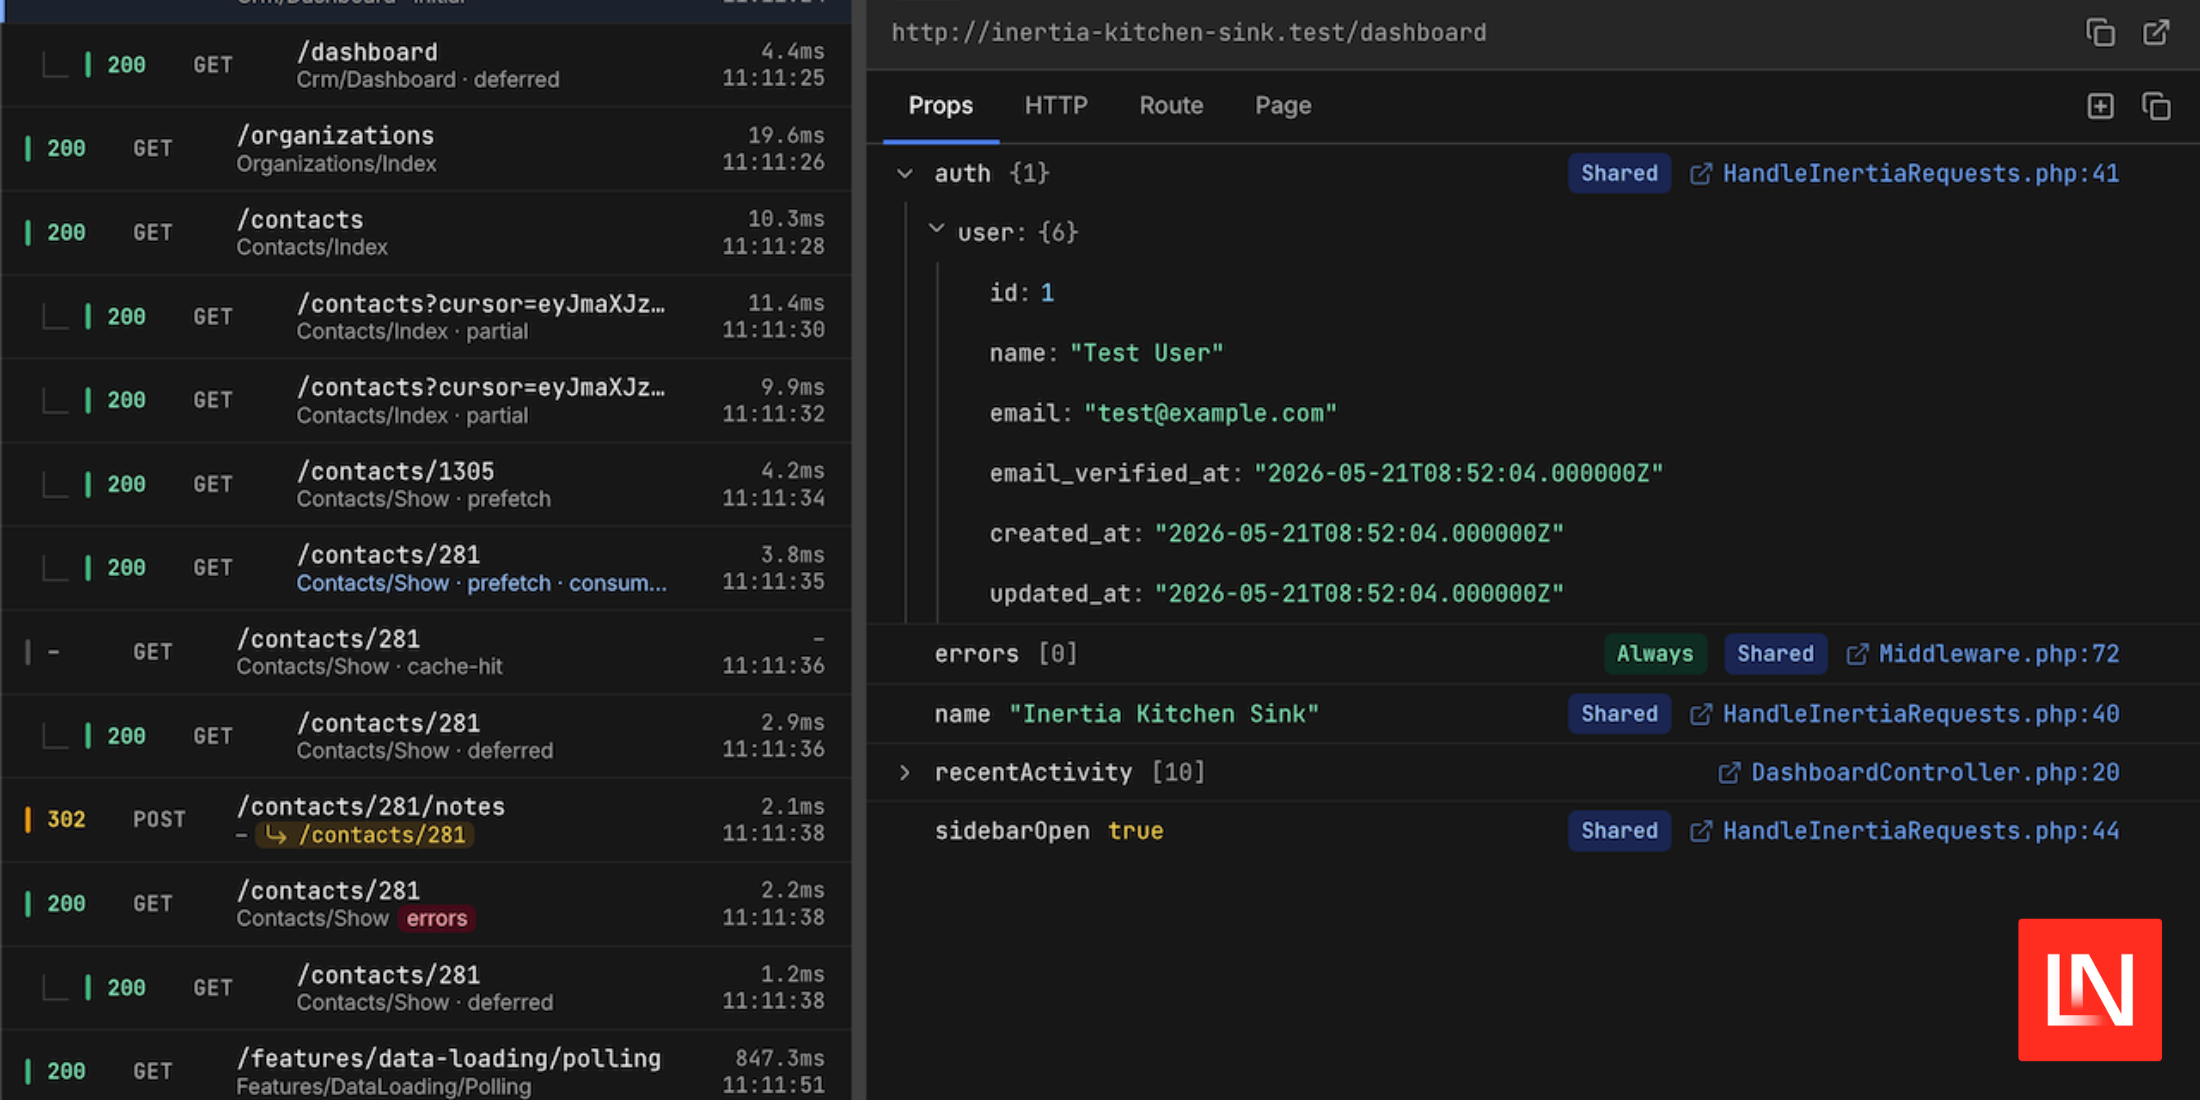Click the Laravel News logo

pos(2089,989)
